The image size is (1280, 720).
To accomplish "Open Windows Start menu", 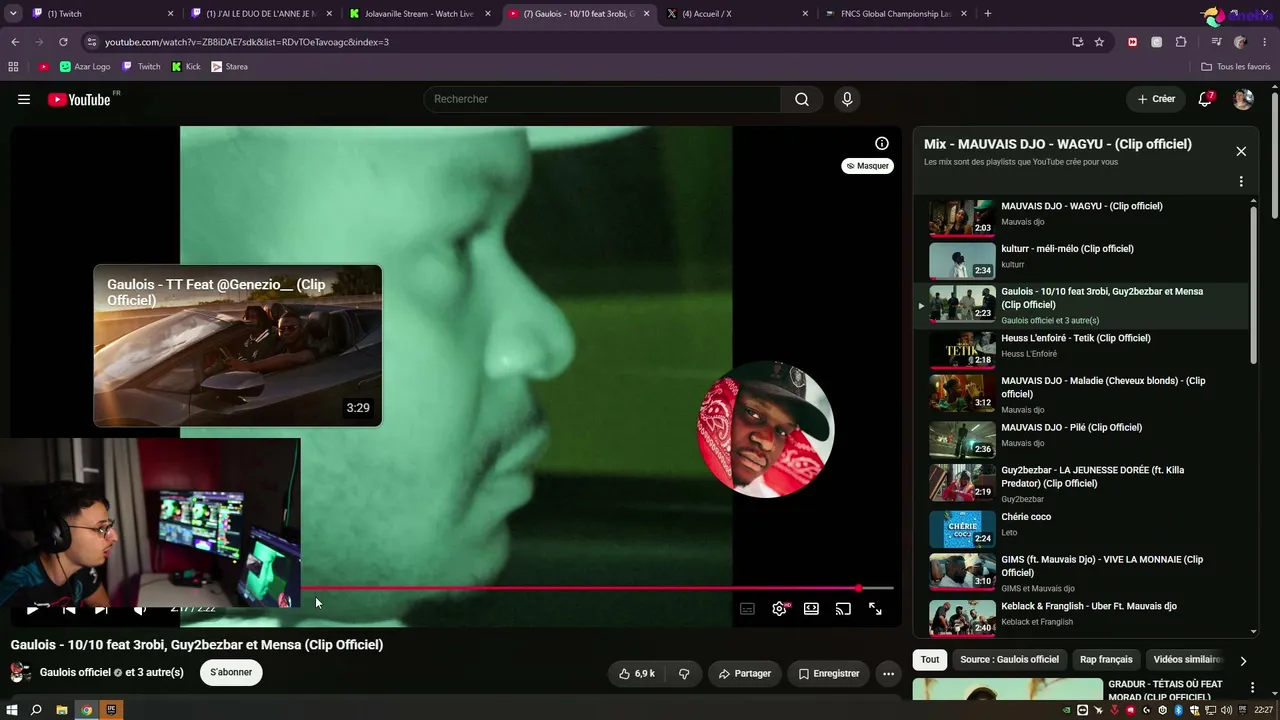I will click(12, 710).
